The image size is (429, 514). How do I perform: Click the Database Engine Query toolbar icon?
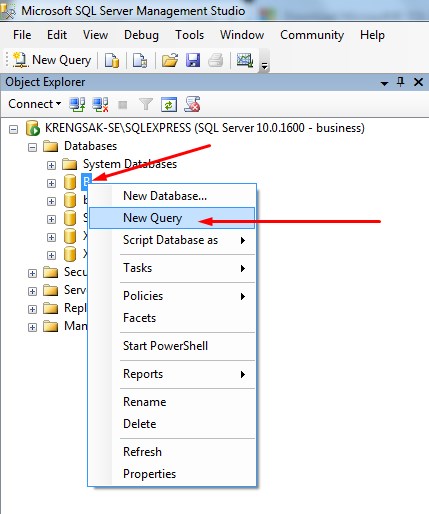point(112,61)
